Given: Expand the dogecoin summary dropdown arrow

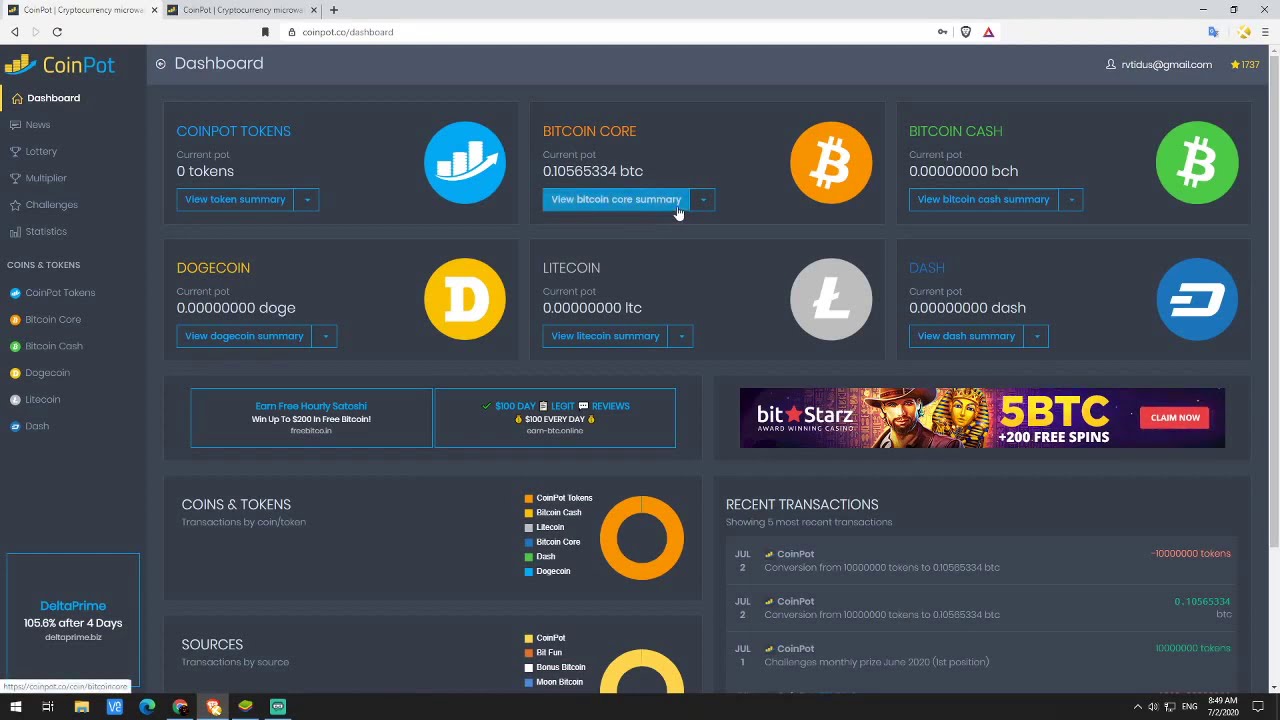Looking at the screenshot, I should [325, 336].
